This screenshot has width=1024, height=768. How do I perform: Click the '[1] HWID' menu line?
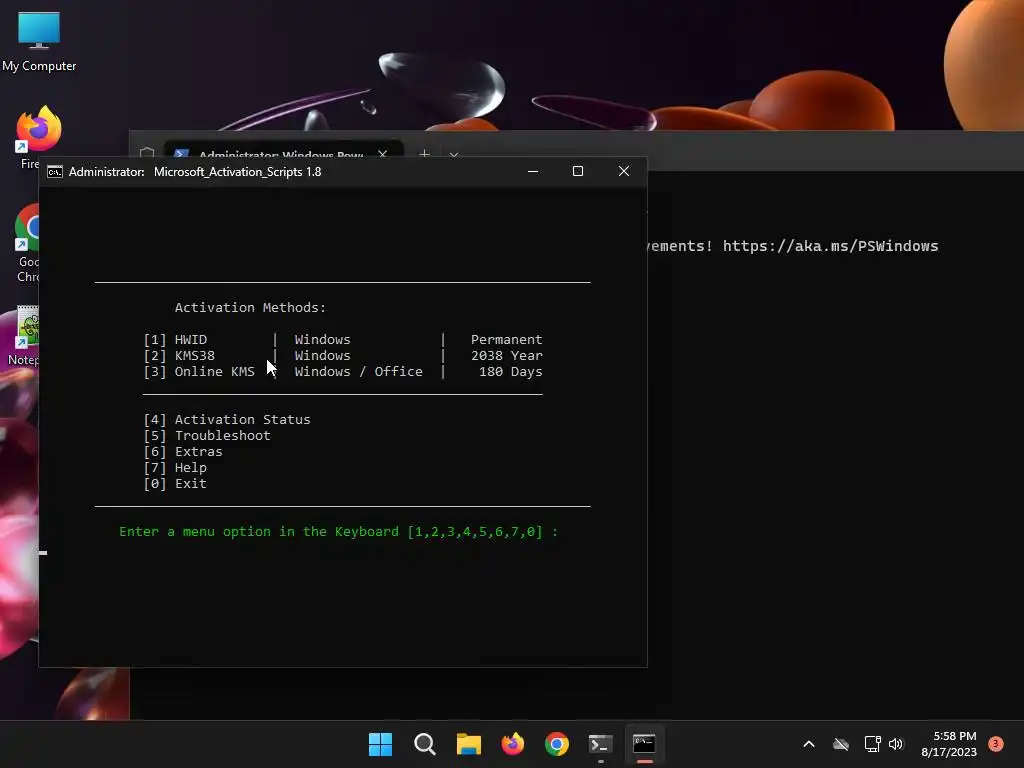(343, 340)
